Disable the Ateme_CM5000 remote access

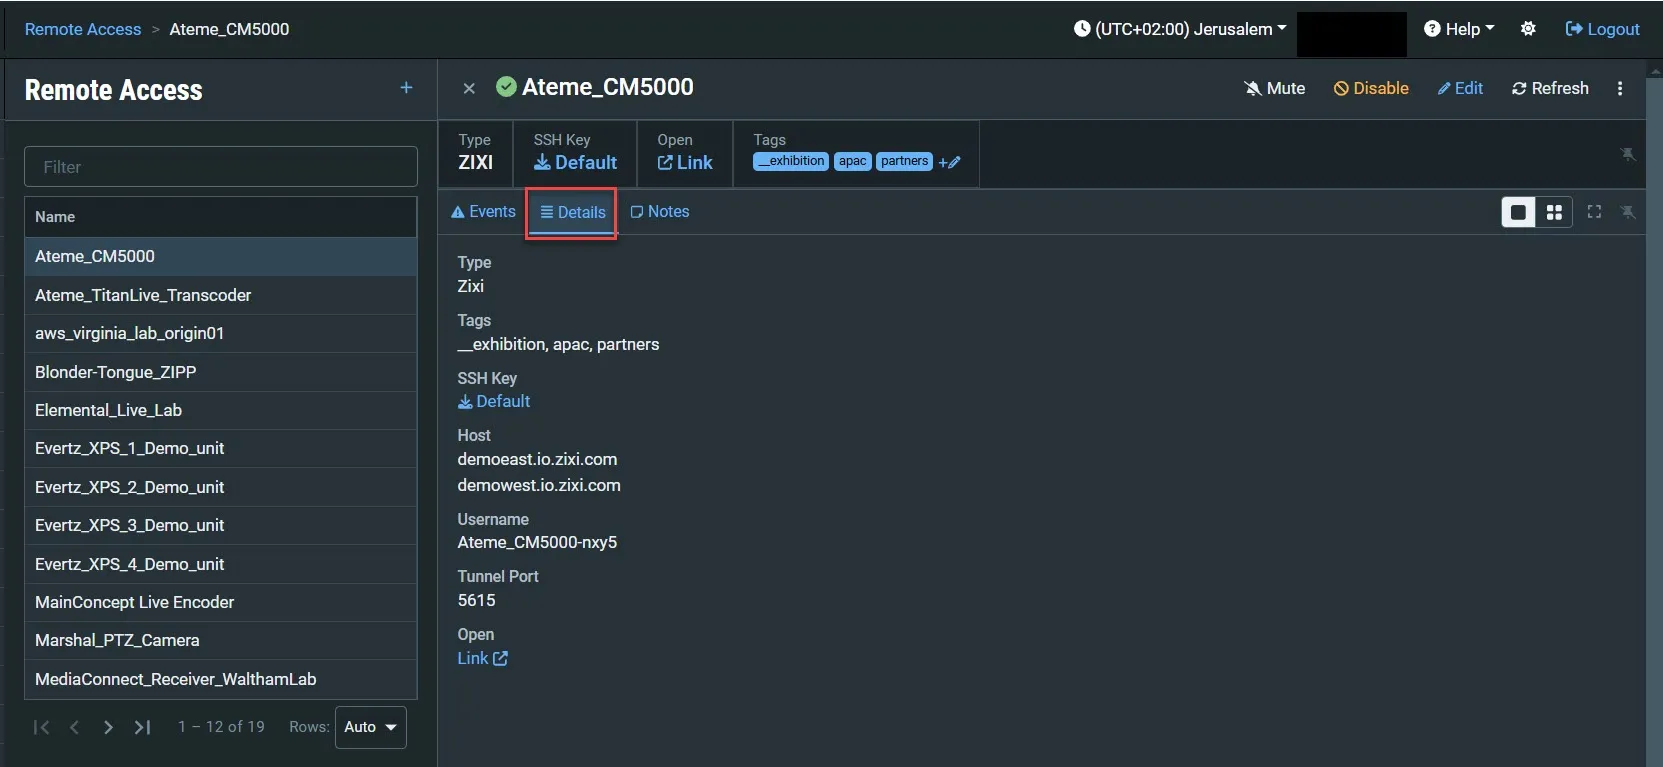(1371, 88)
